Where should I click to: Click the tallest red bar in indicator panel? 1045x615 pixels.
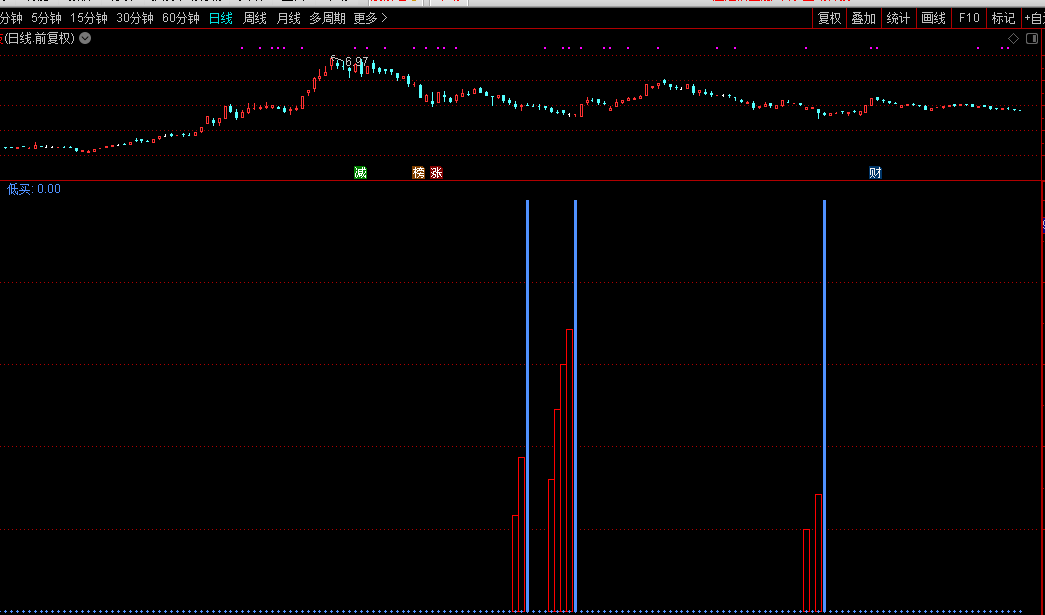click(570, 470)
